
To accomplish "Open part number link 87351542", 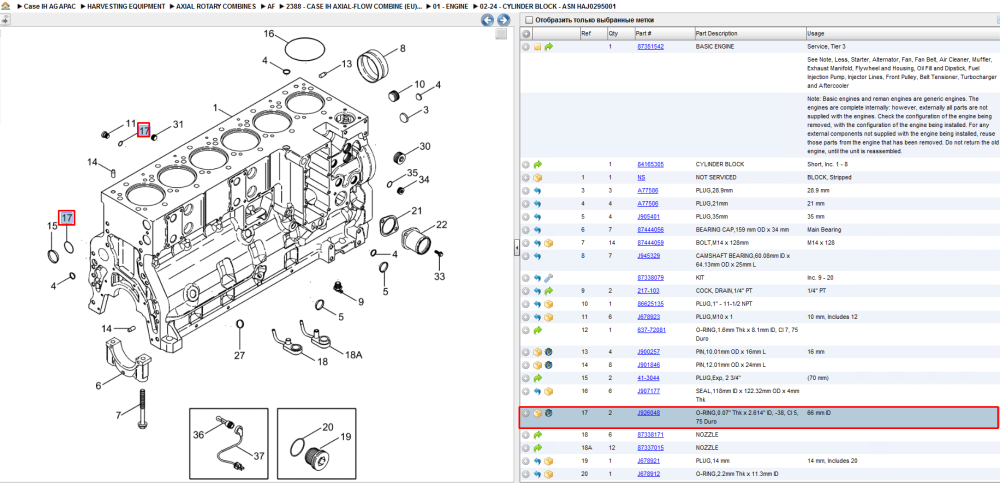I will coord(651,47).
